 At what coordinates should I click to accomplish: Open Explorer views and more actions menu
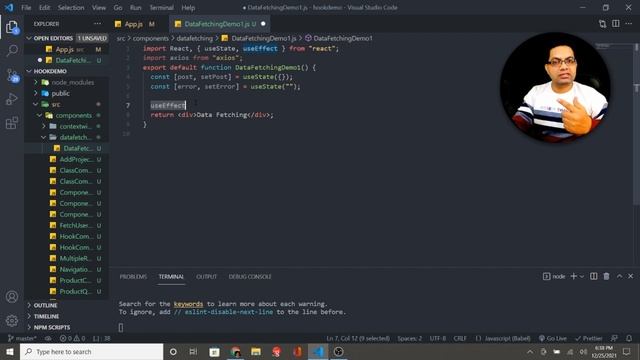coord(97,24)
